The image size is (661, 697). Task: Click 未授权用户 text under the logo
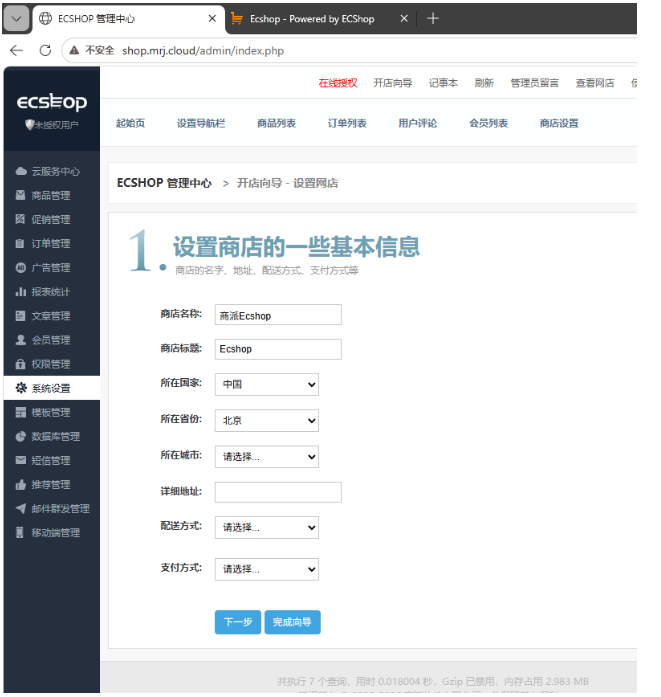(56, 125)
